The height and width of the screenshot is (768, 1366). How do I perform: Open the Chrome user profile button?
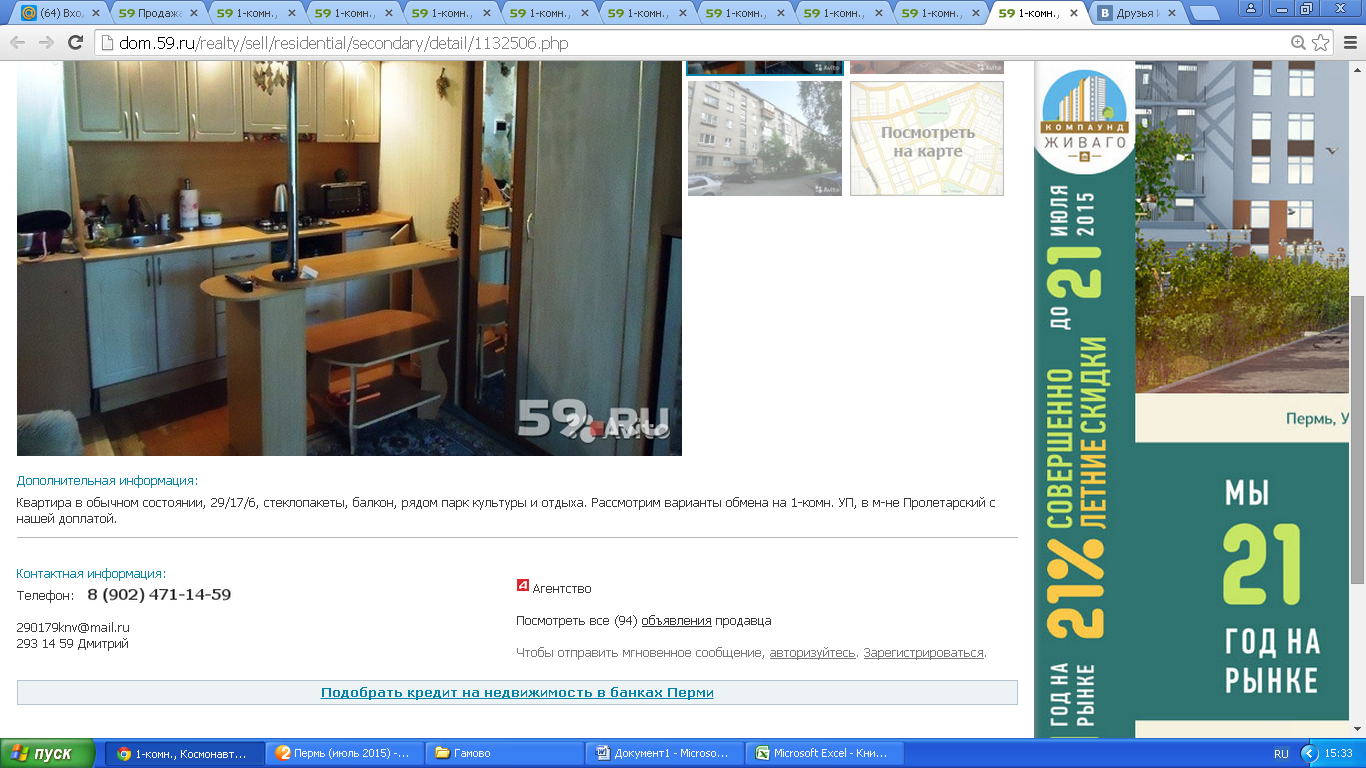click(x=1251, y=8)
